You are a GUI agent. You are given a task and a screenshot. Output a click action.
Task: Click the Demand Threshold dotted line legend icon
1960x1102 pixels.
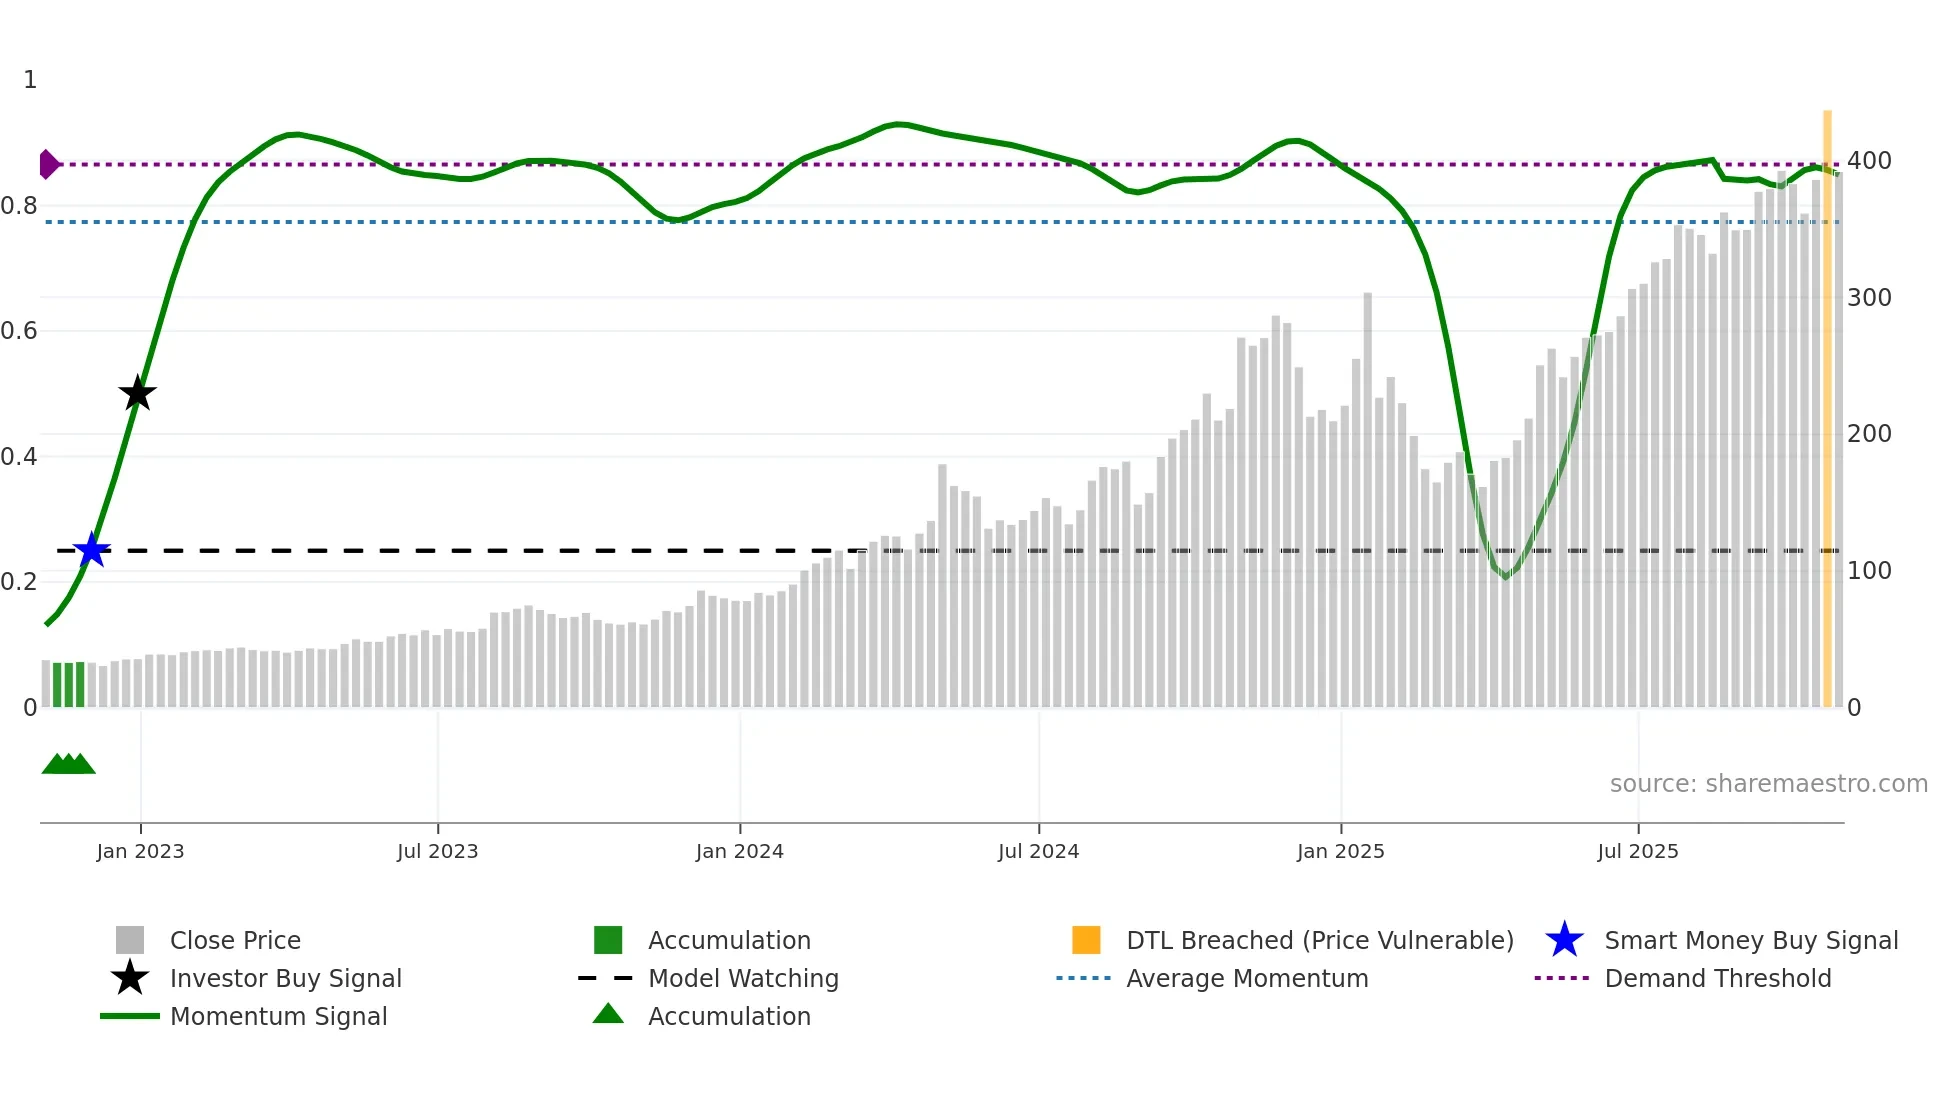1562,978
